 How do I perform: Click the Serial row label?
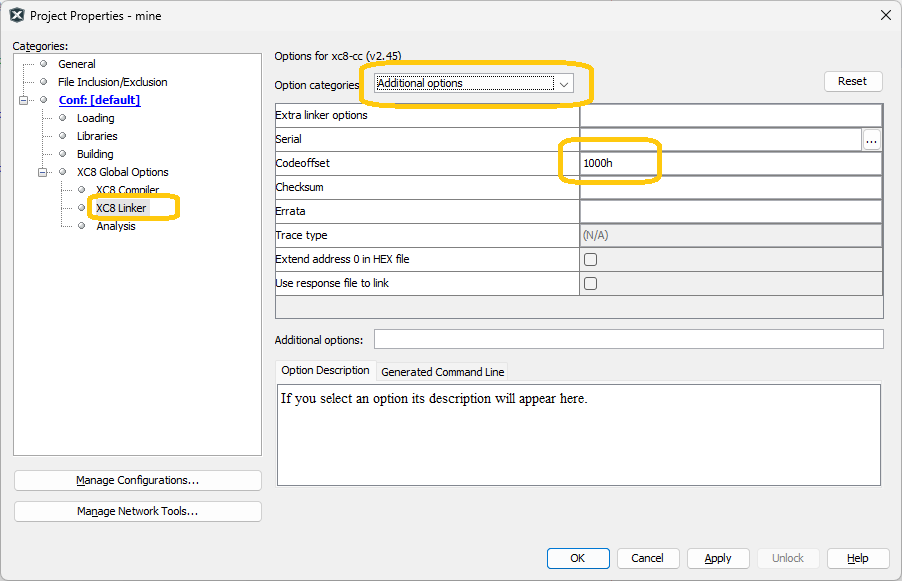tap(288, 139)
